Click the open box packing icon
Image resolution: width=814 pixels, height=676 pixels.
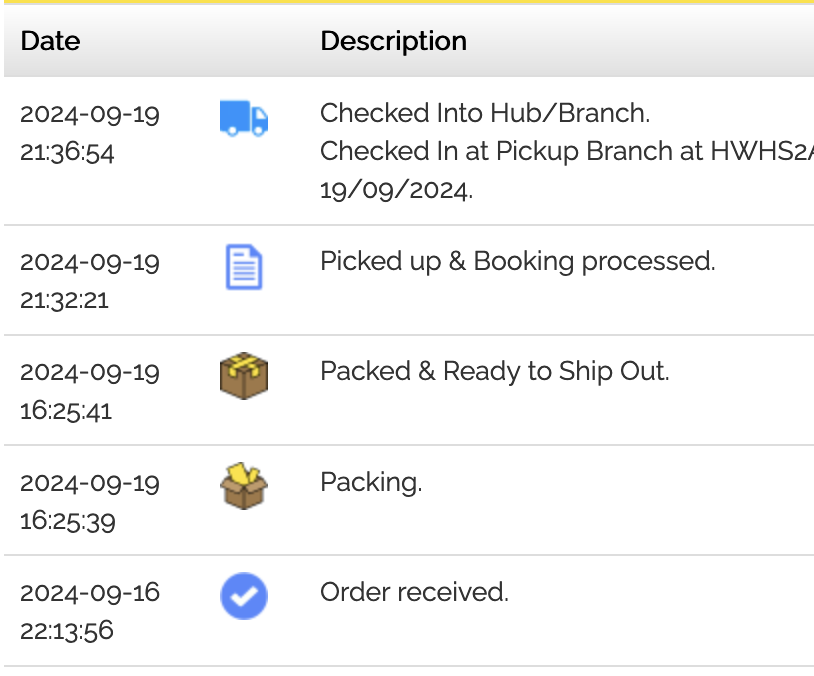click(243, 486)
